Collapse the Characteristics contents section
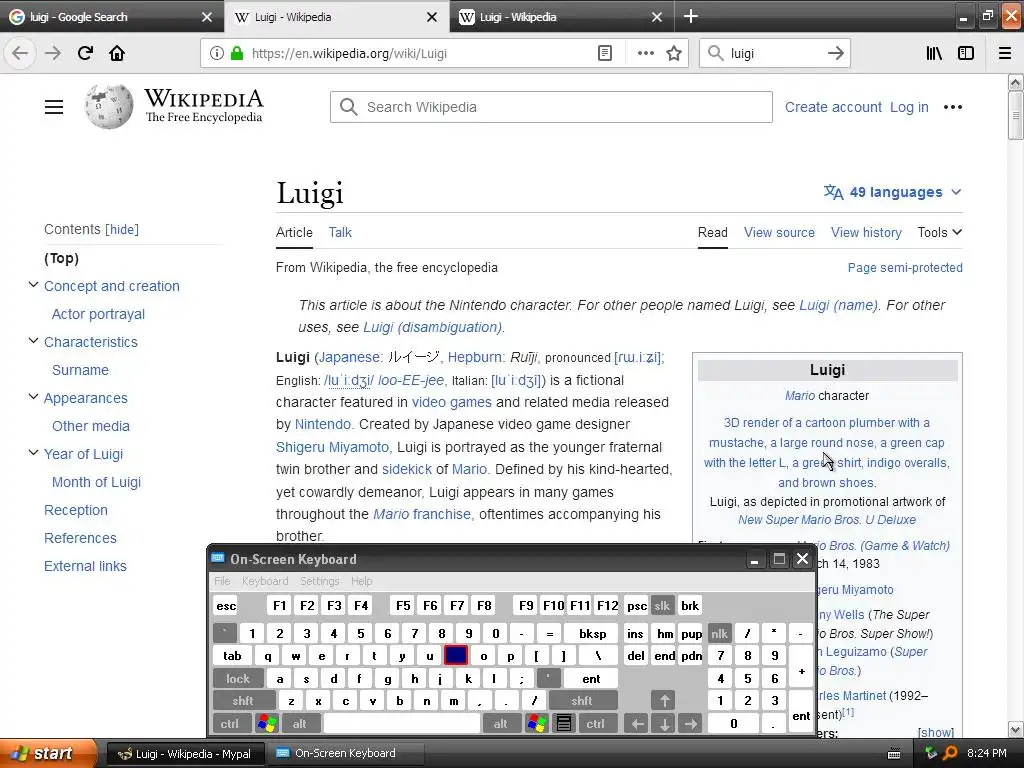1024x768 pixels. coord(33,342)
